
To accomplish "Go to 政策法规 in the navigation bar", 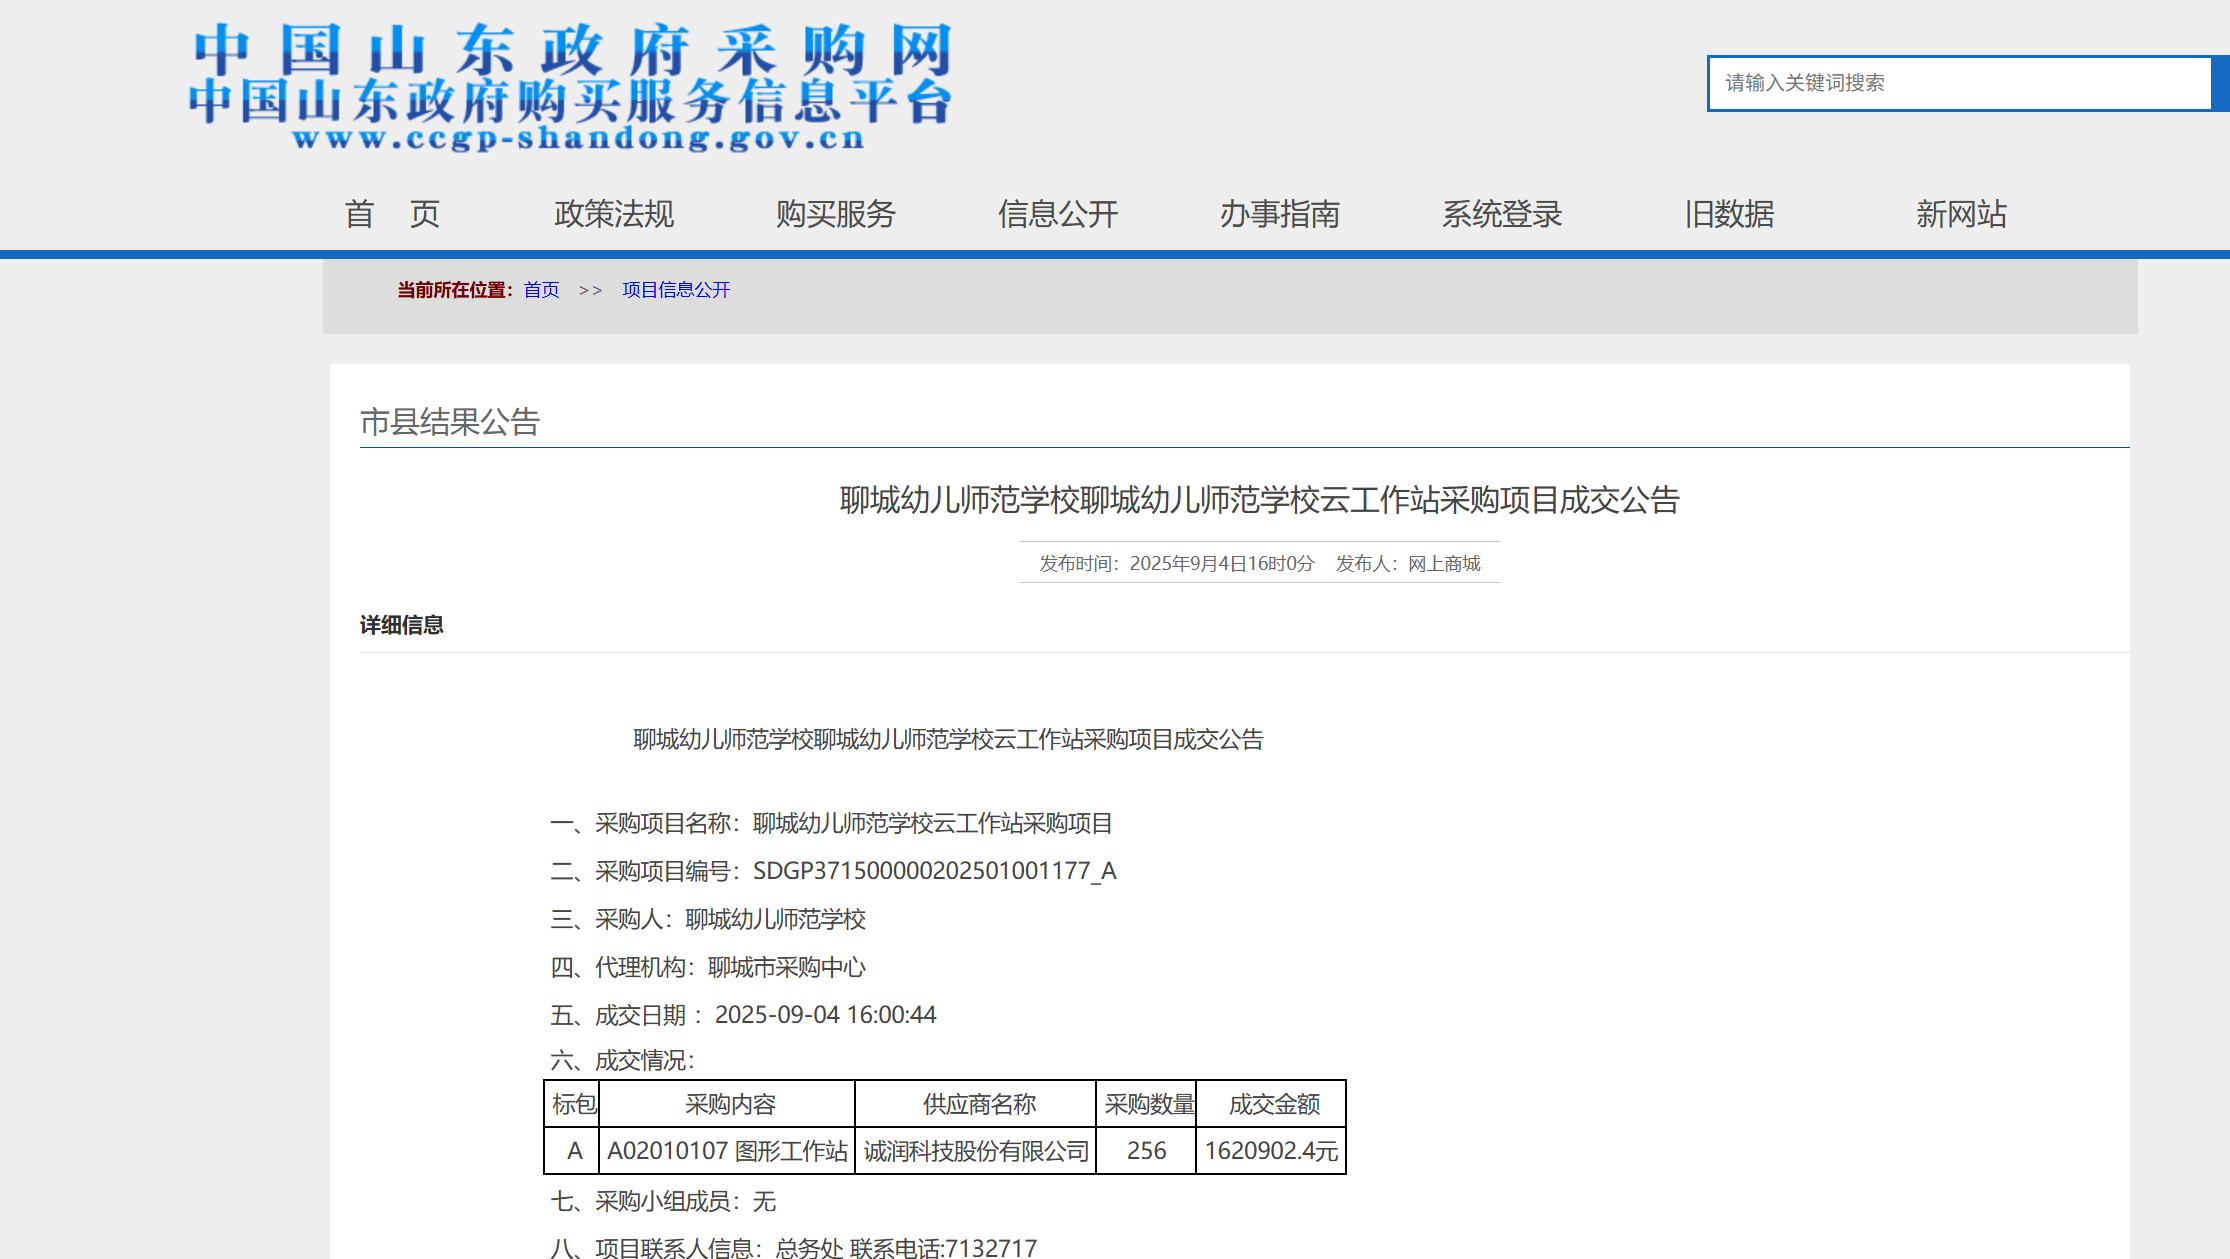I will coord(614,214).
